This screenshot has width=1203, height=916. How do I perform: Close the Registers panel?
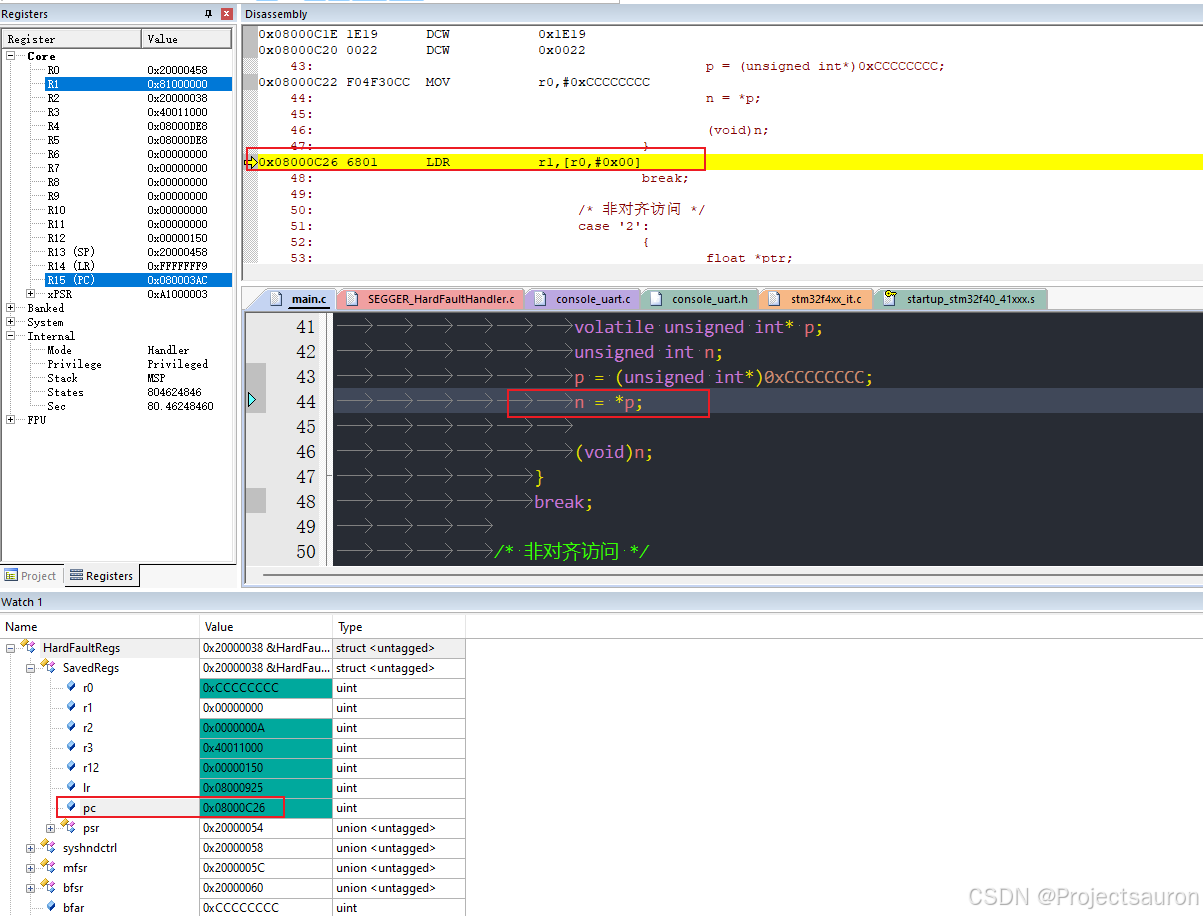tap(227, 14)
